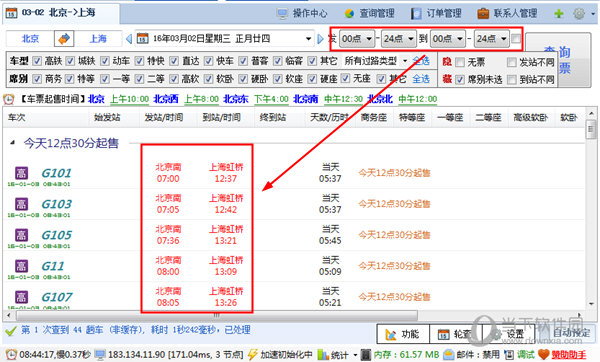Toggle 快车 train type checkbox
The height and width of the screenshot is (362, 600).
(208, 61)
